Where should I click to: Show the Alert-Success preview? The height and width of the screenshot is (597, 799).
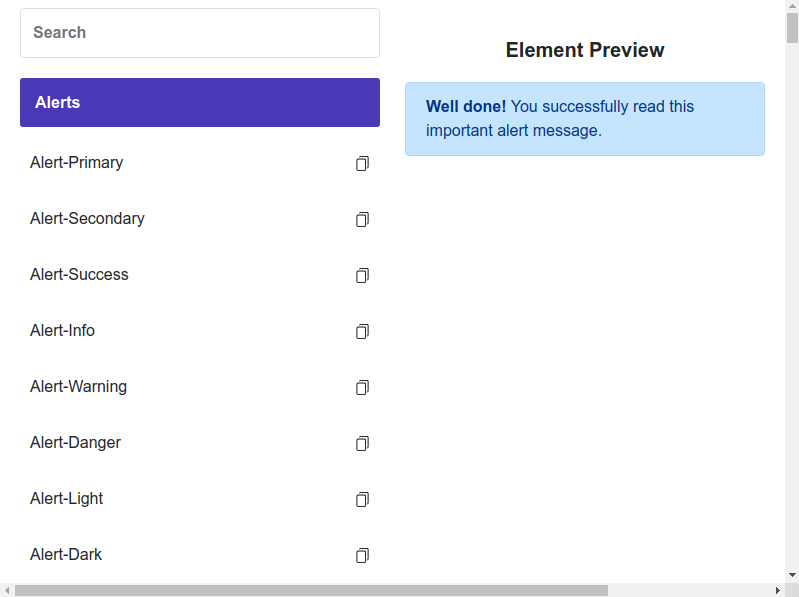point(79,275)
